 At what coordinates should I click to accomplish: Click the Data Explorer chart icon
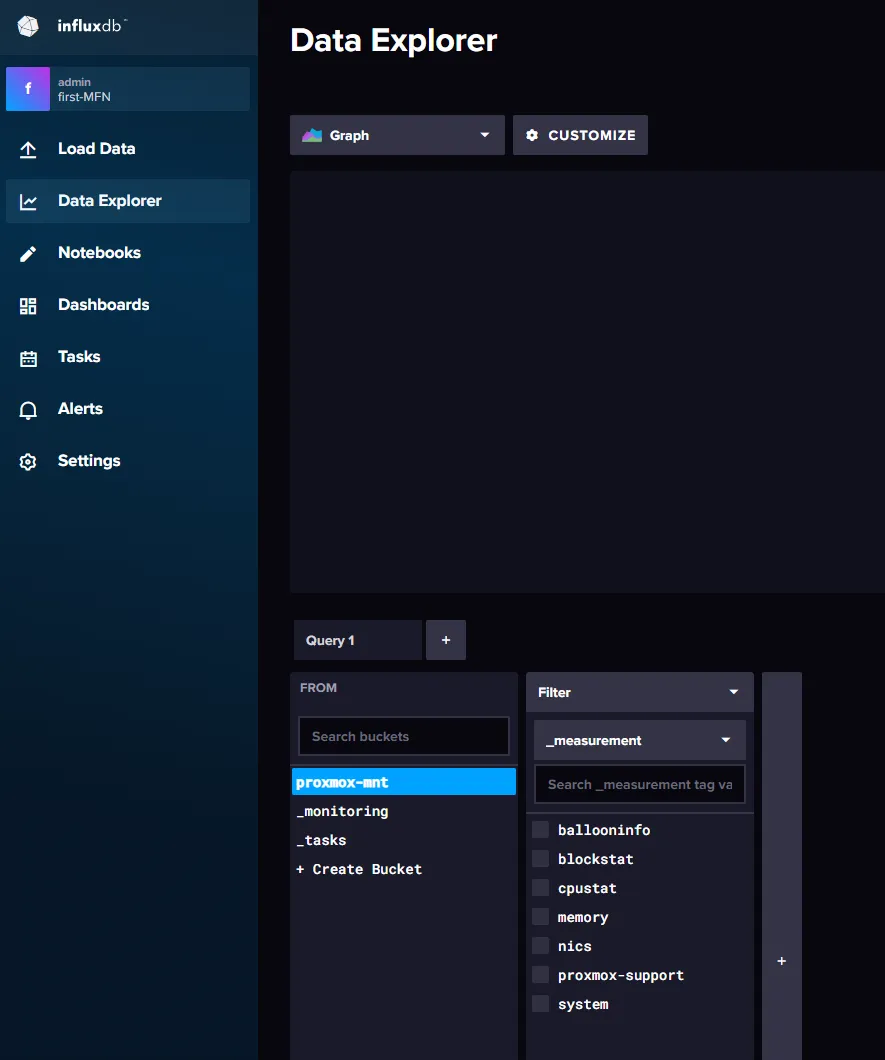coord(28,201)
